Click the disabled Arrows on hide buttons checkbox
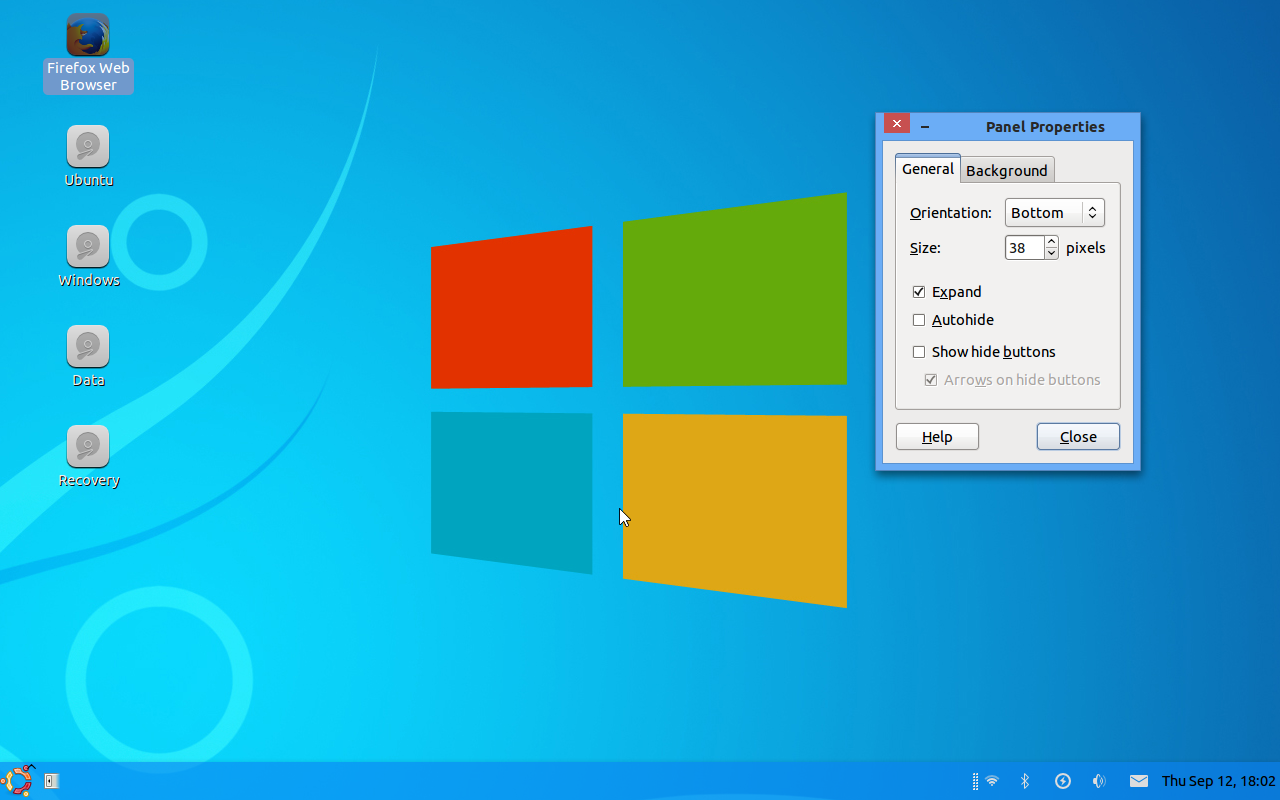The width and height of the screenshot is (1280, 800). coord(931,380)
